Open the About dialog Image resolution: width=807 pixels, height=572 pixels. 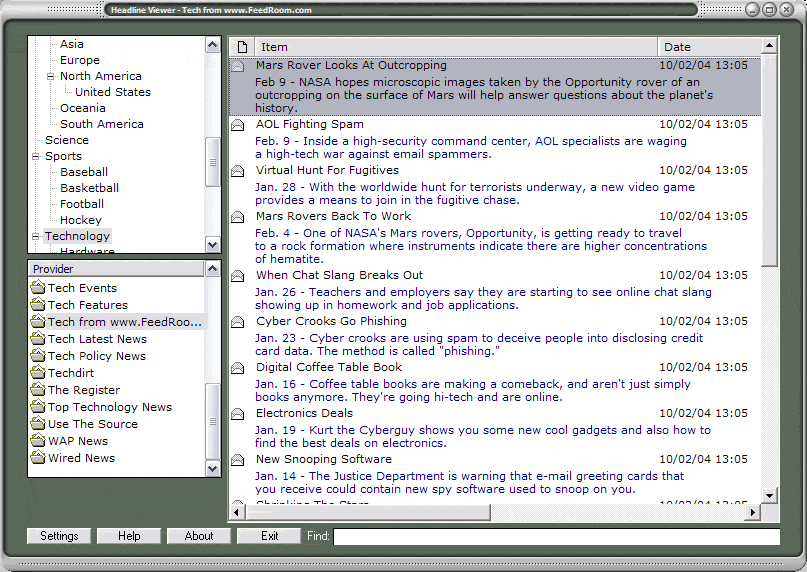(x=199, y=536)
